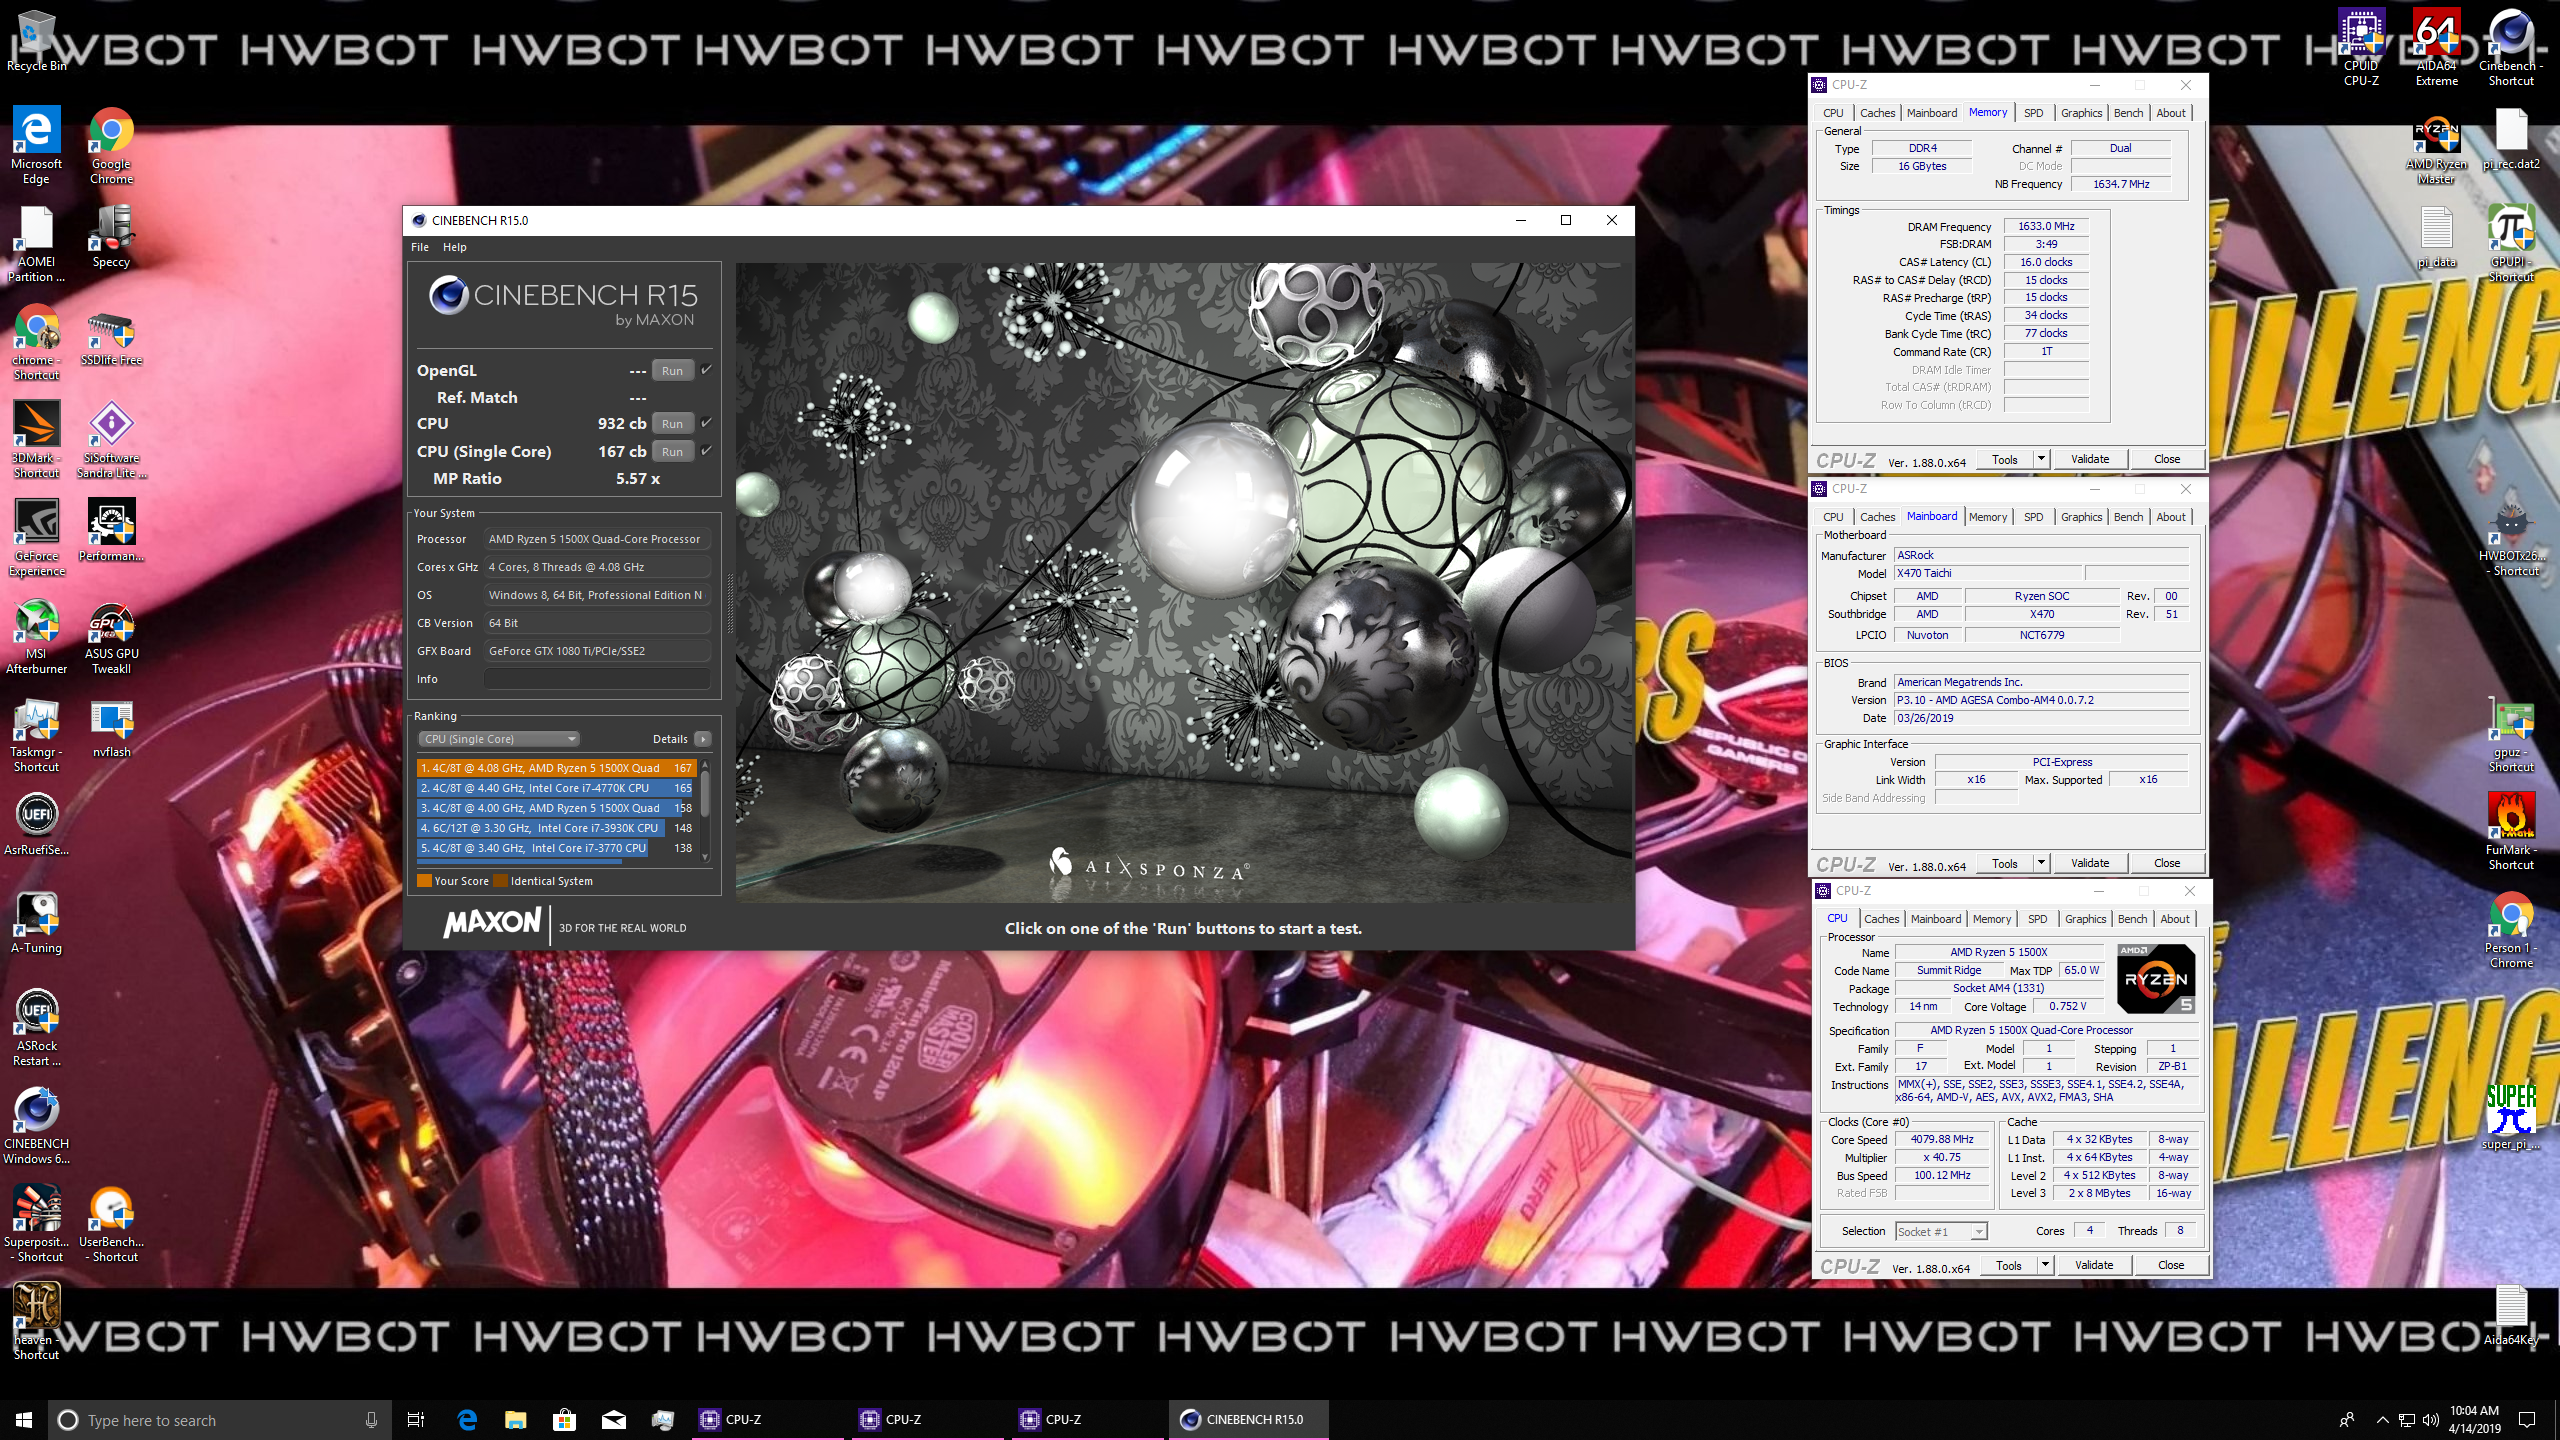This screenshot has width=2560, height=1440.
Task: Open Google Chrome desktop shortcut
Action: pos(111,145)
